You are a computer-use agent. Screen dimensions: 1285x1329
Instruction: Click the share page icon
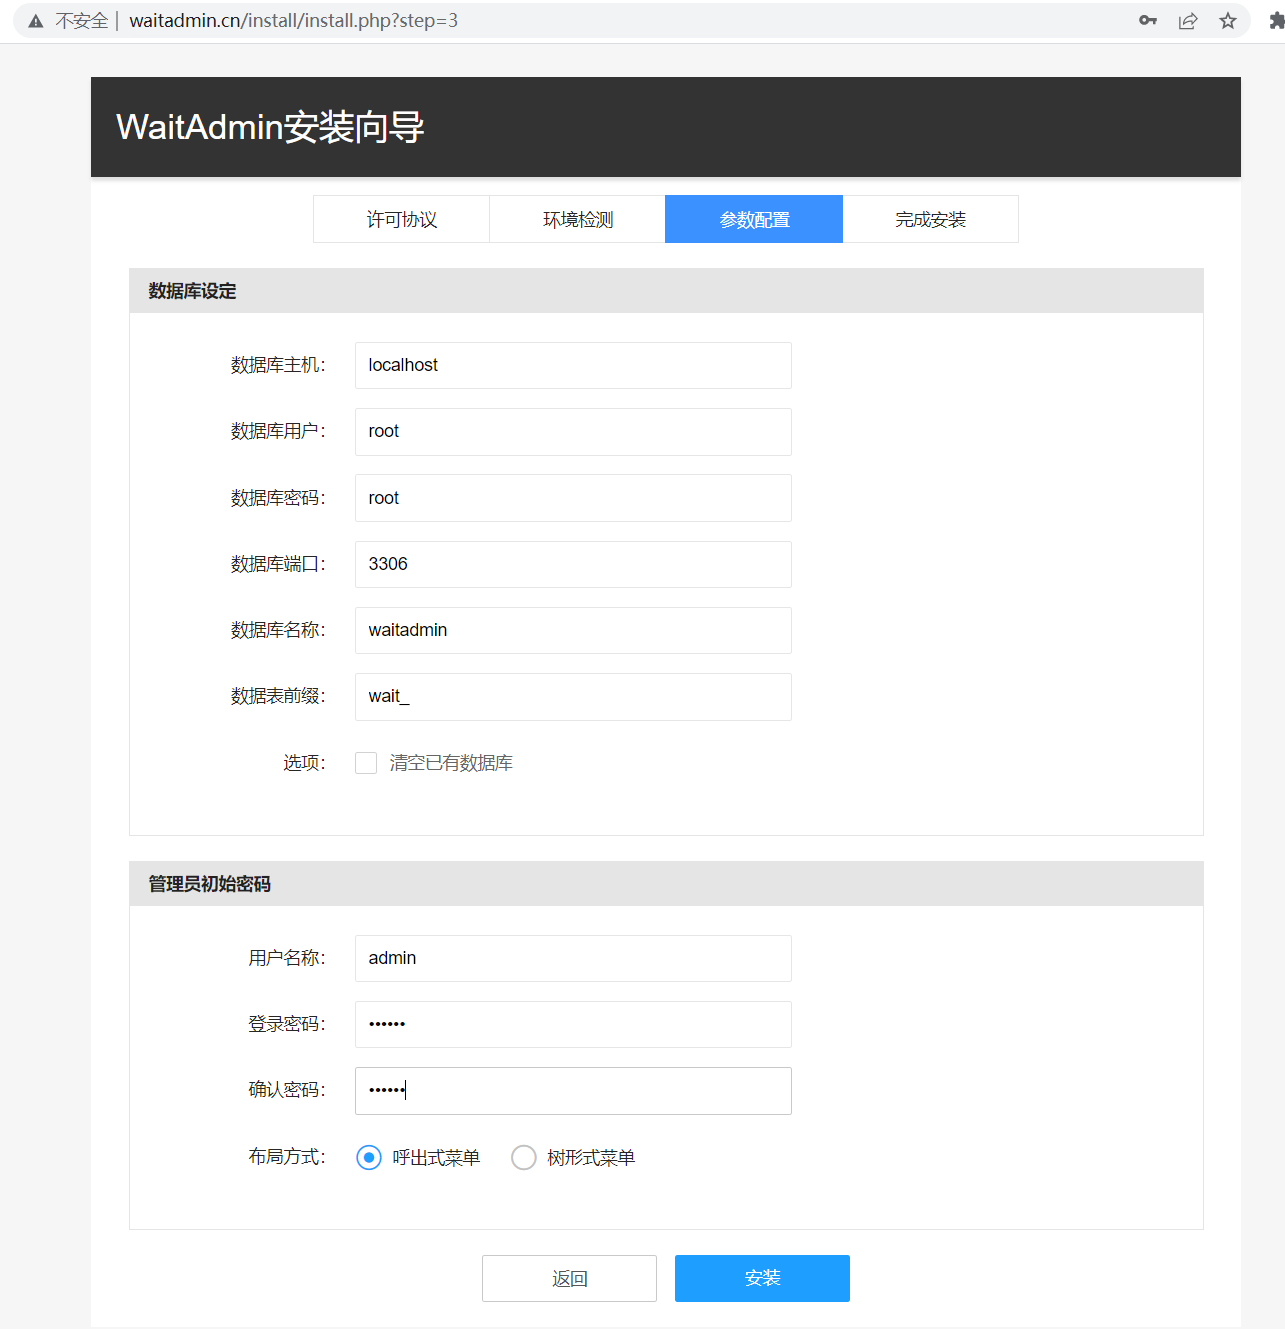(1188, 21)
